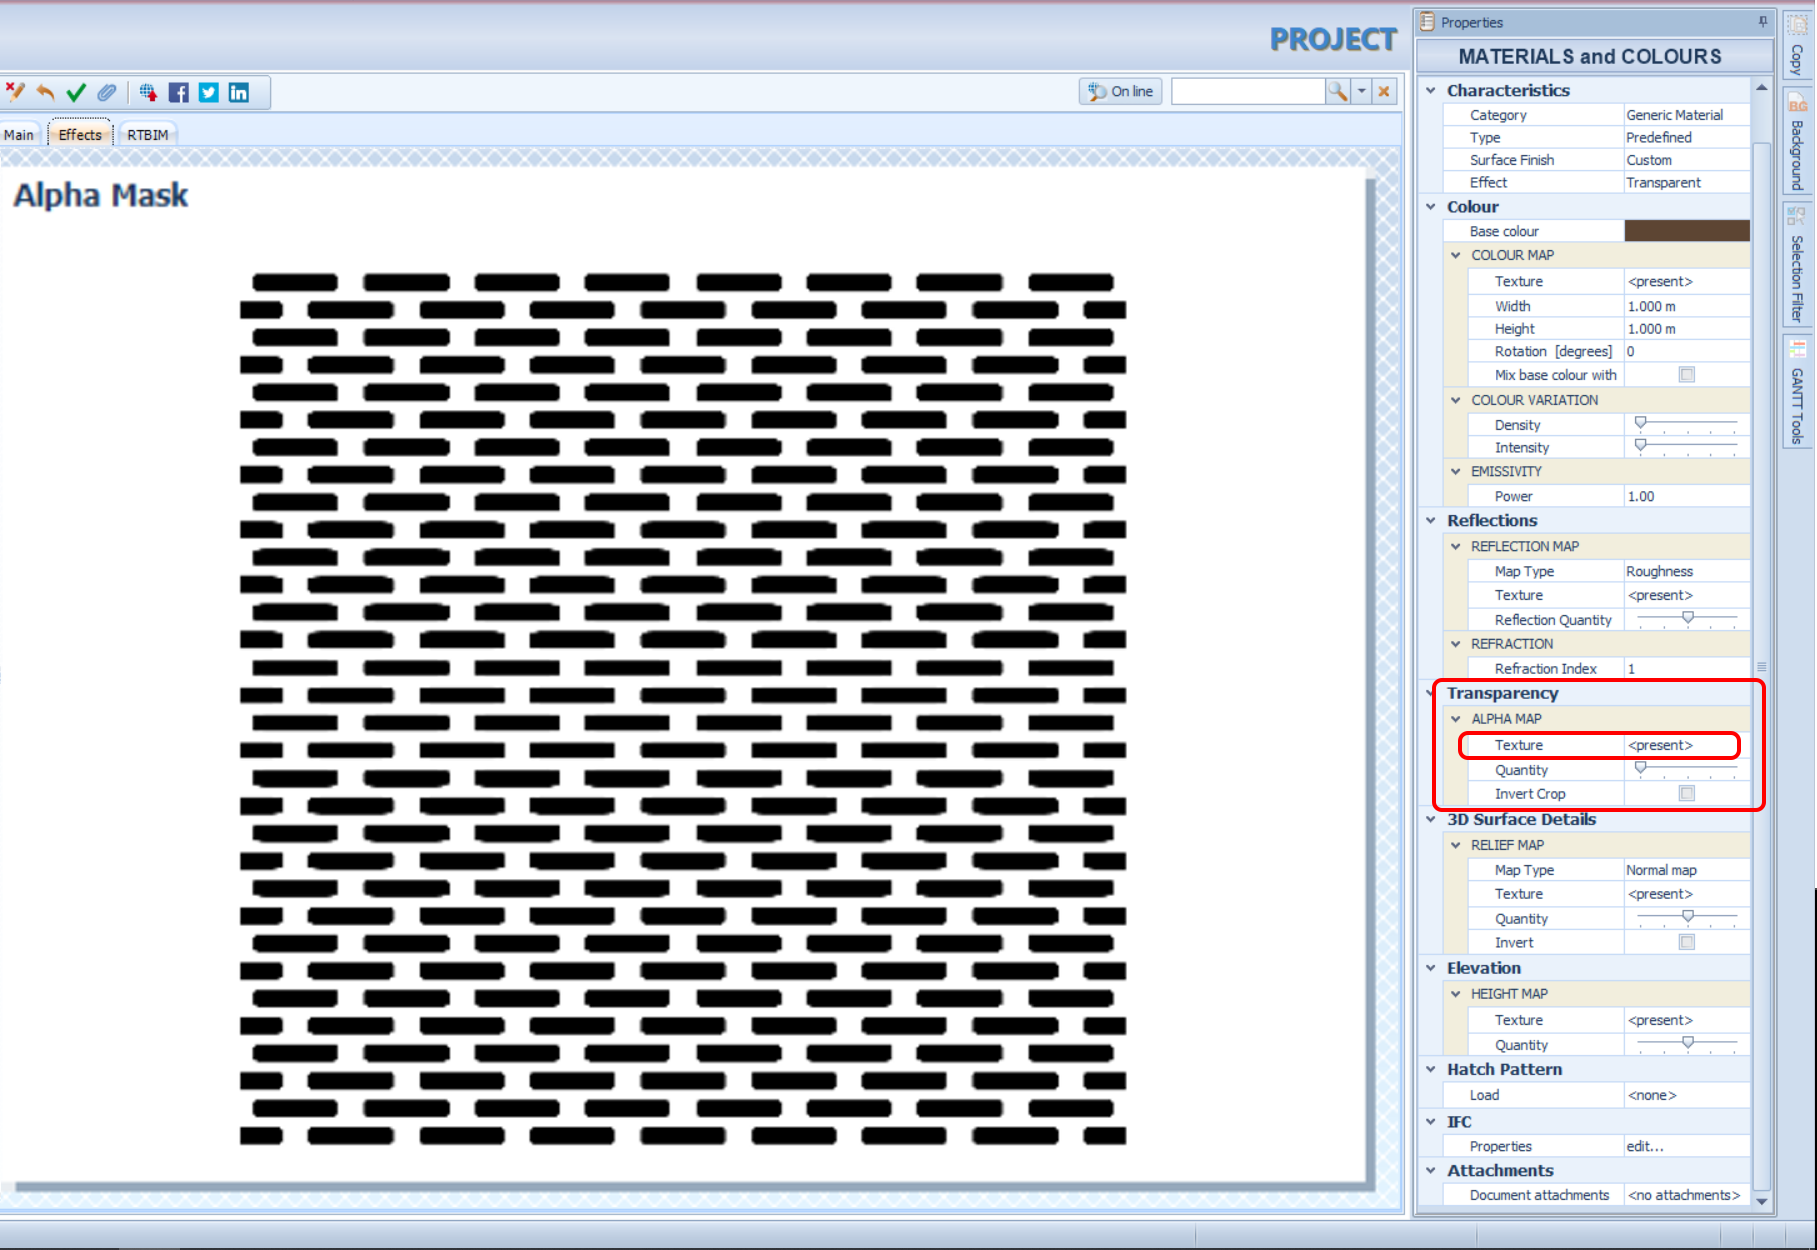This screenshot has height=1250, width=1817.
Task: Confirm changes with the green checkmark
Action: click(76, 92)
